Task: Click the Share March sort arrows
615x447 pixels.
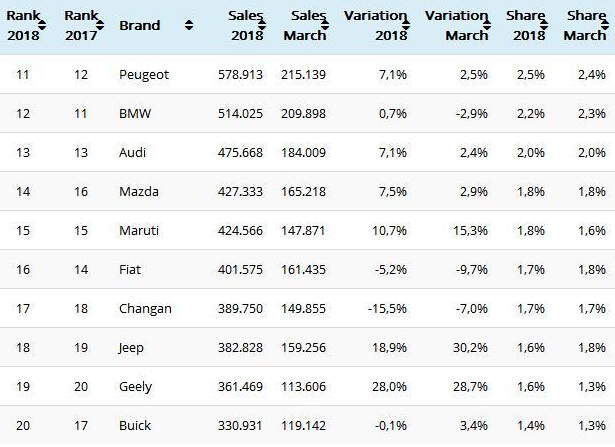Action: (607, 25)
